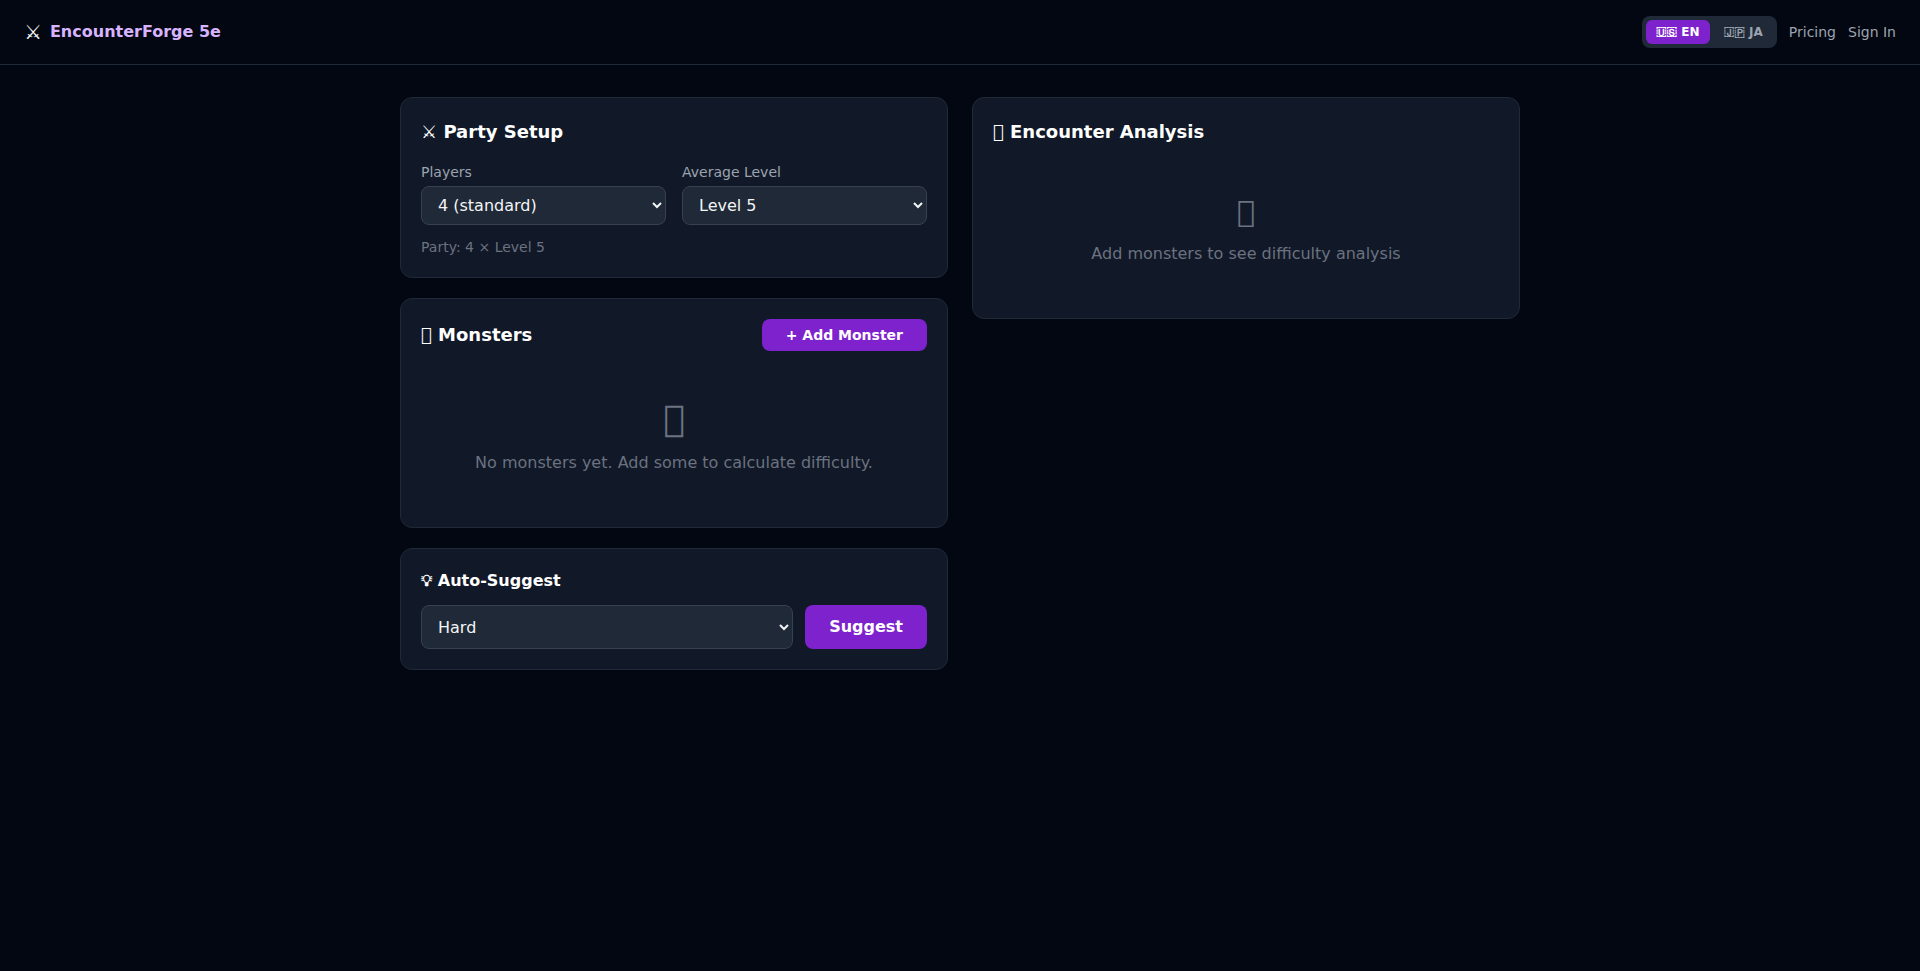Click the Encounter Analysis heading text

coord(1107,132)
